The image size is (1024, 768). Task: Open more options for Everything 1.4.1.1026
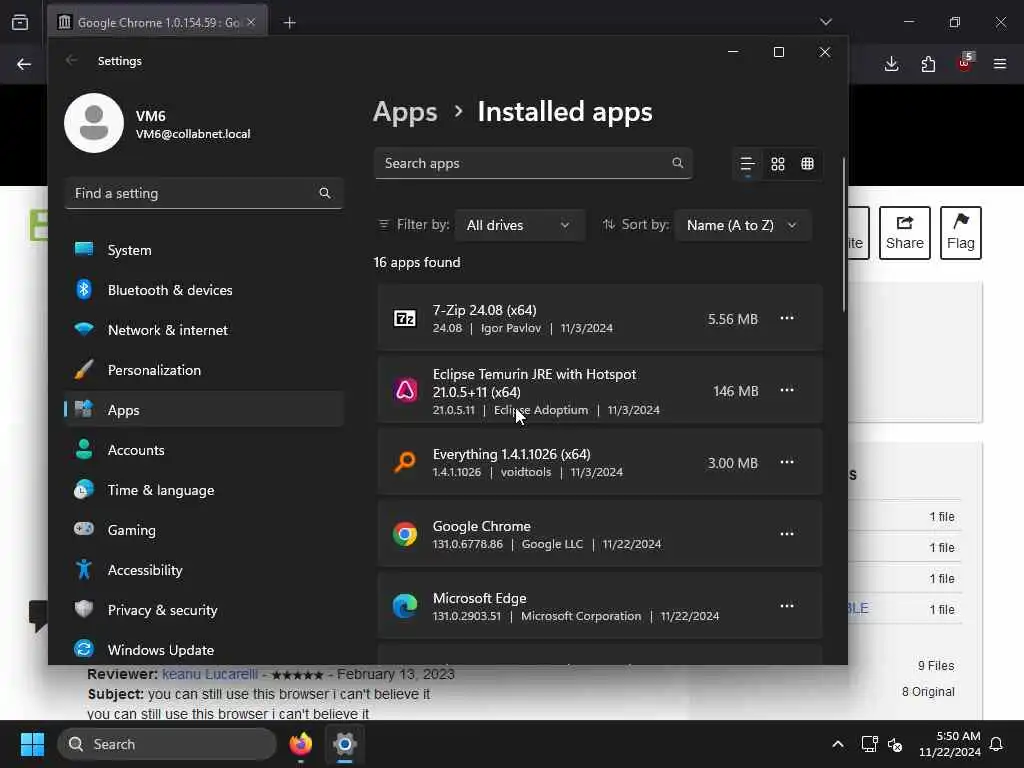coord(787,462)
